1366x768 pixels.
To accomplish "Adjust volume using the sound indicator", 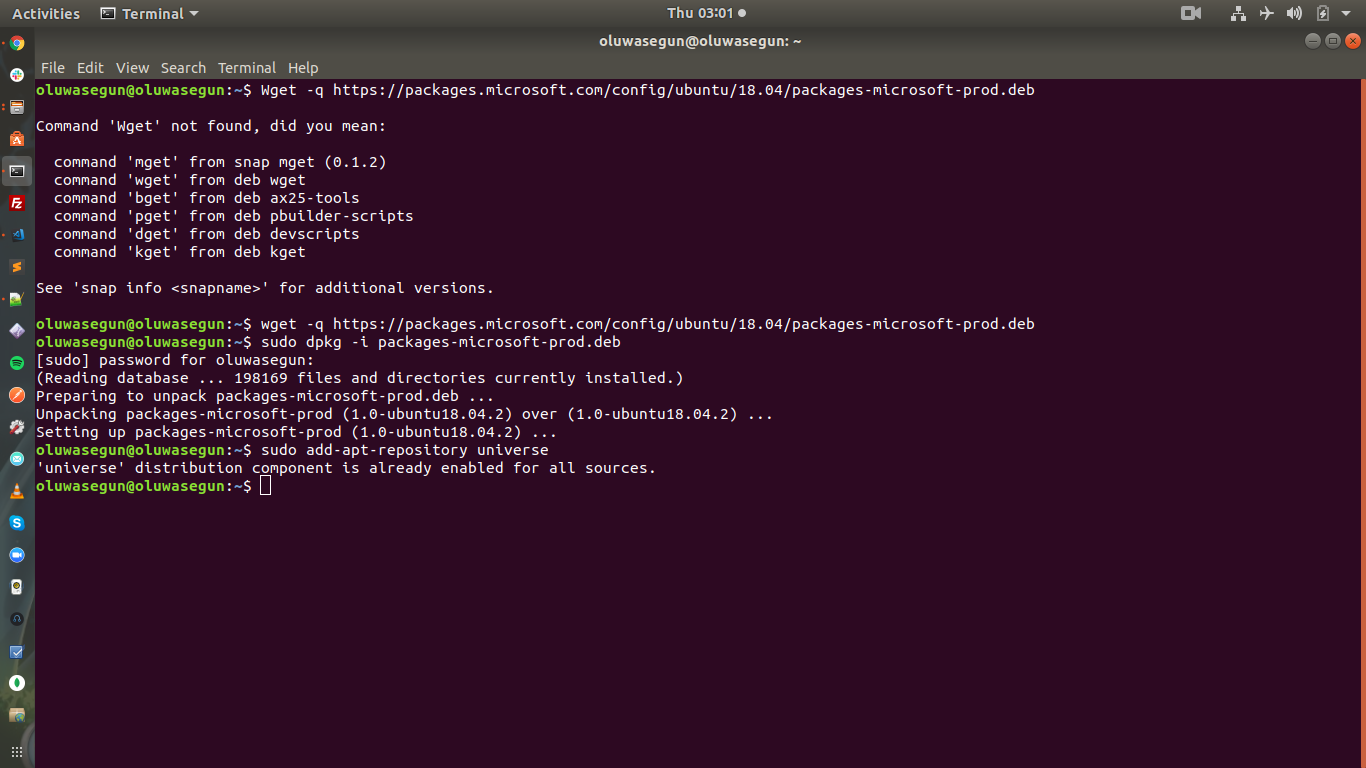I will pos(1294,13).
